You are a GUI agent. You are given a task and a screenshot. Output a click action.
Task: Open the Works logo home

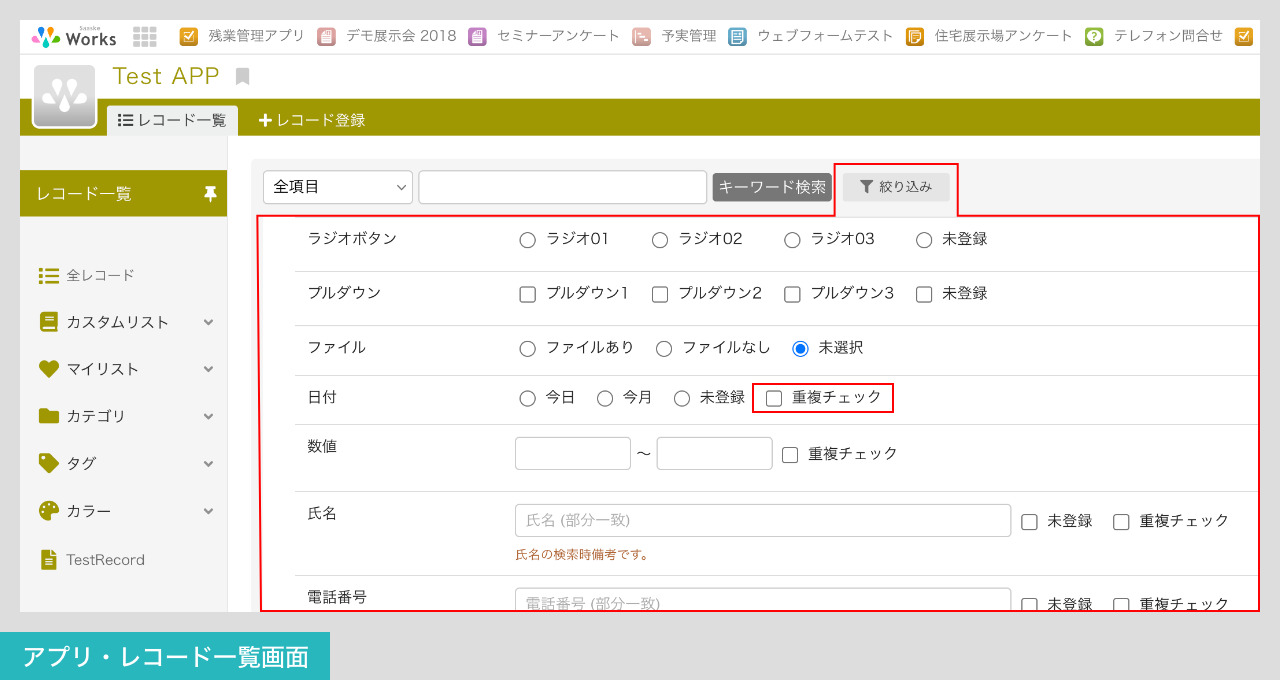click(x=74, y=37)
